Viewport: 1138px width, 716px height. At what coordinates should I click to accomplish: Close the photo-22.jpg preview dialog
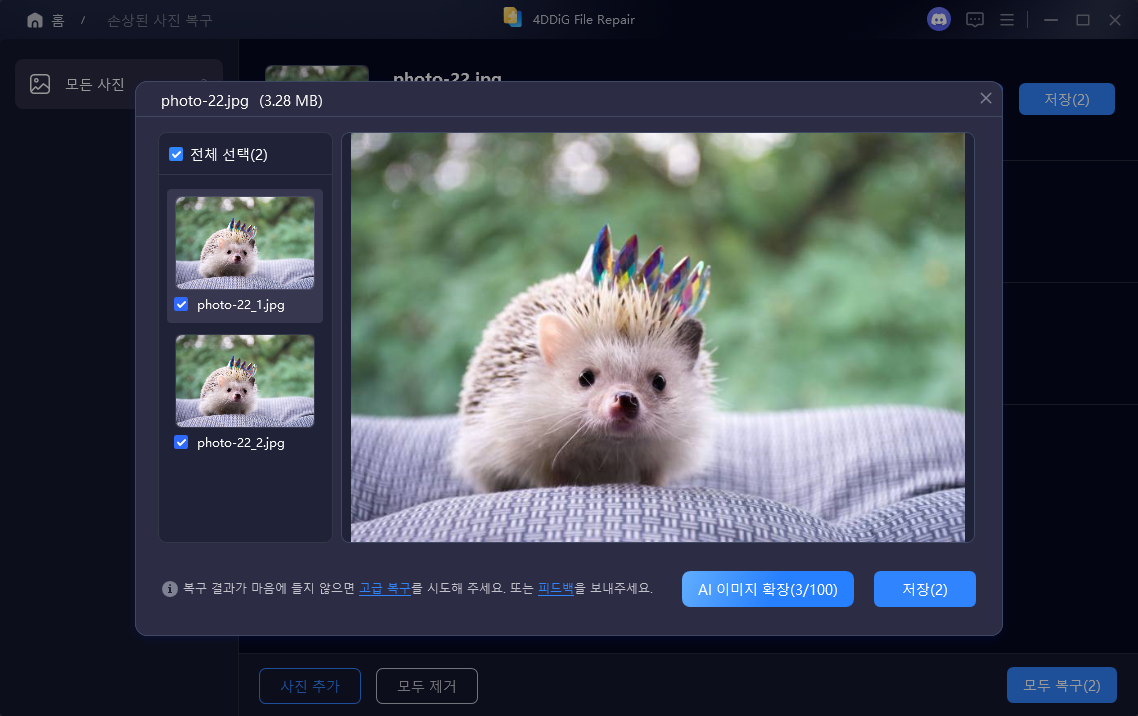coord(986,98)
